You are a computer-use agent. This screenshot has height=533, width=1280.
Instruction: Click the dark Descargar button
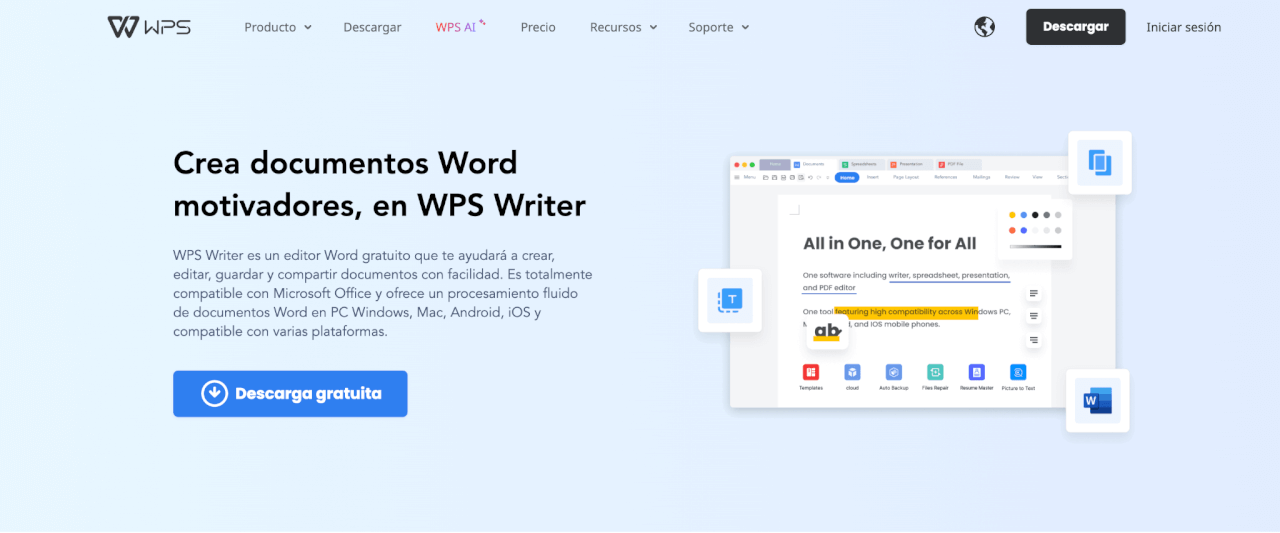click(1076, 27)
